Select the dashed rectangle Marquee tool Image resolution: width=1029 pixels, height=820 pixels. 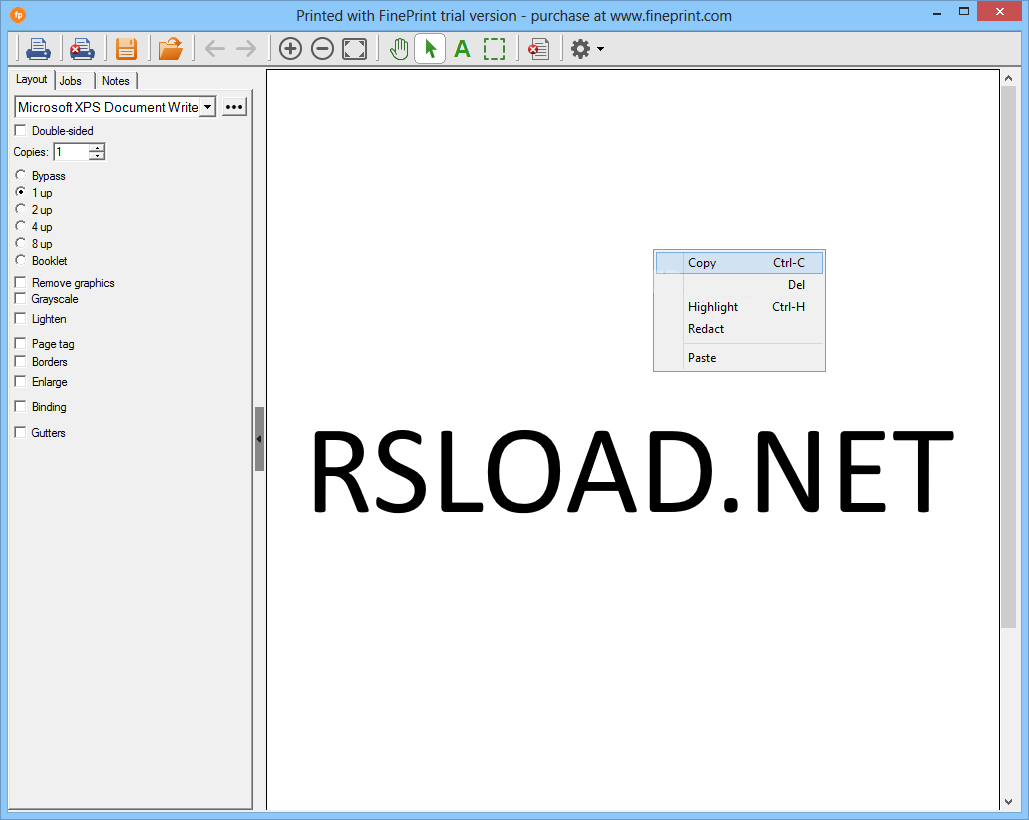click(494, 49)
